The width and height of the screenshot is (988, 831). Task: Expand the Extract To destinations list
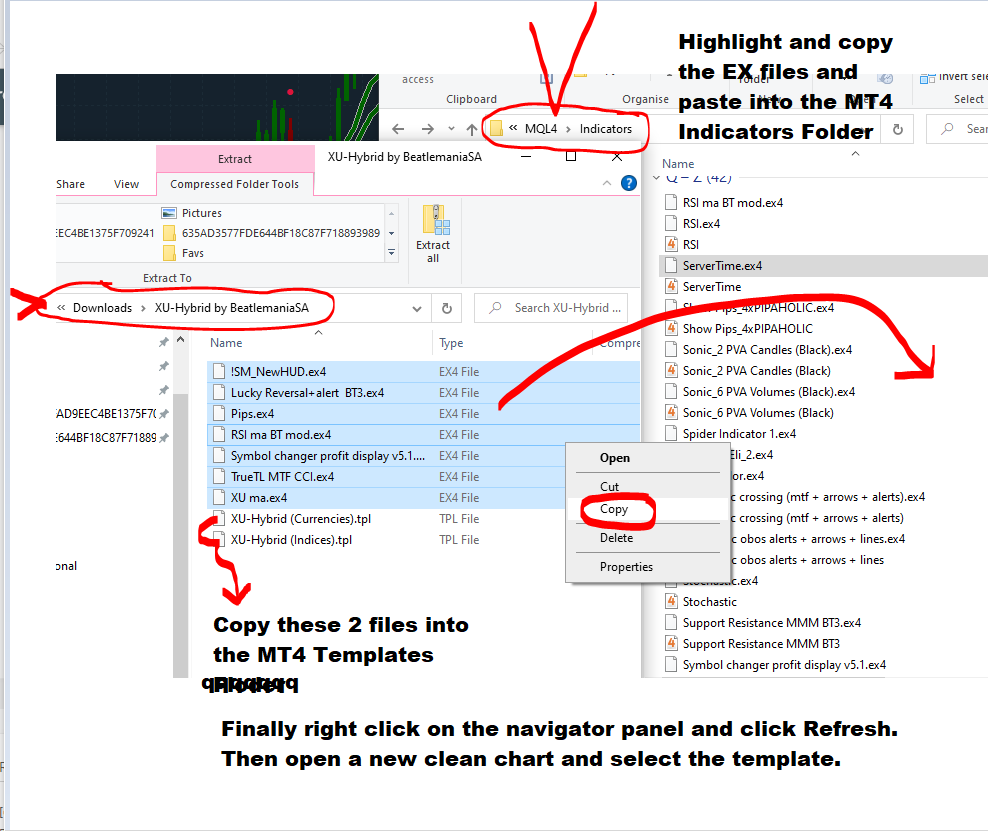point(391,253)
